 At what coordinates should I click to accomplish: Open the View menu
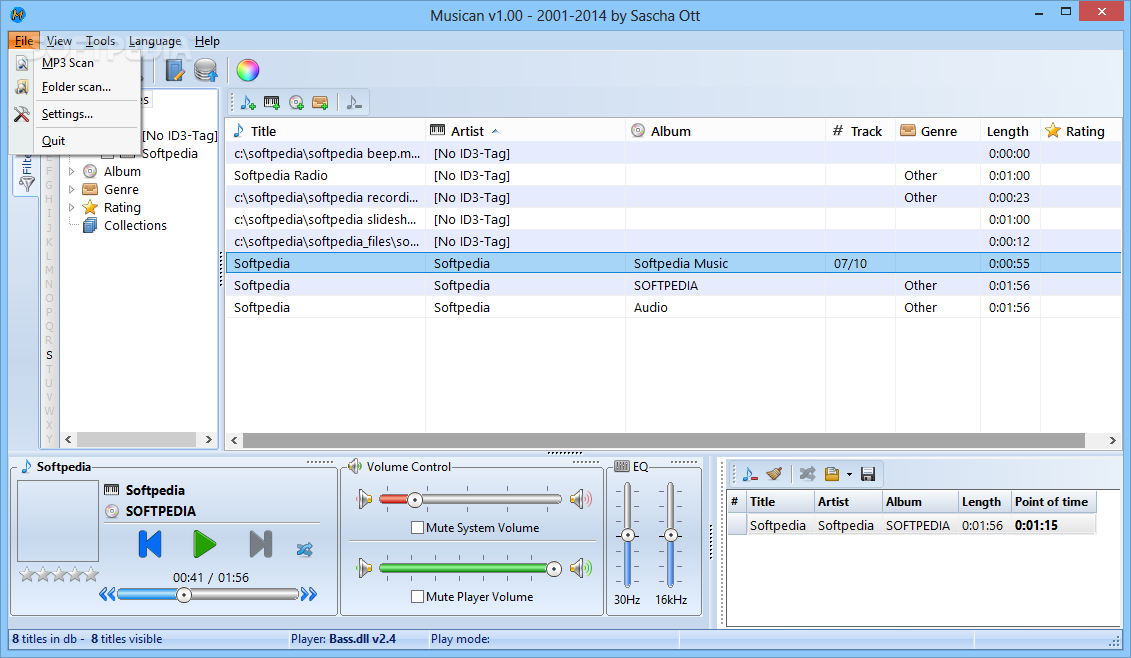(x=59, y=41)
